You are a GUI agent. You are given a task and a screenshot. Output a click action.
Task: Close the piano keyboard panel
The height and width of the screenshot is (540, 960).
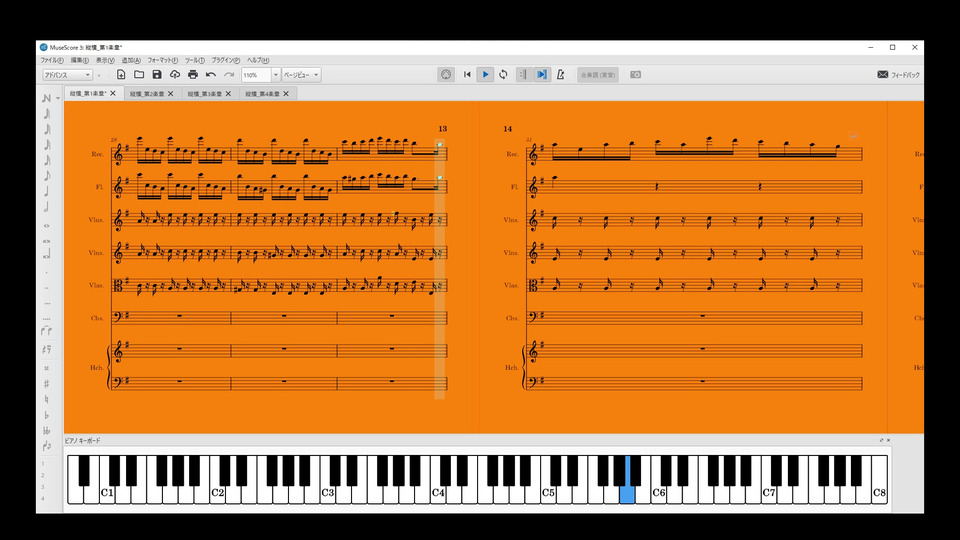click(888, 440)
